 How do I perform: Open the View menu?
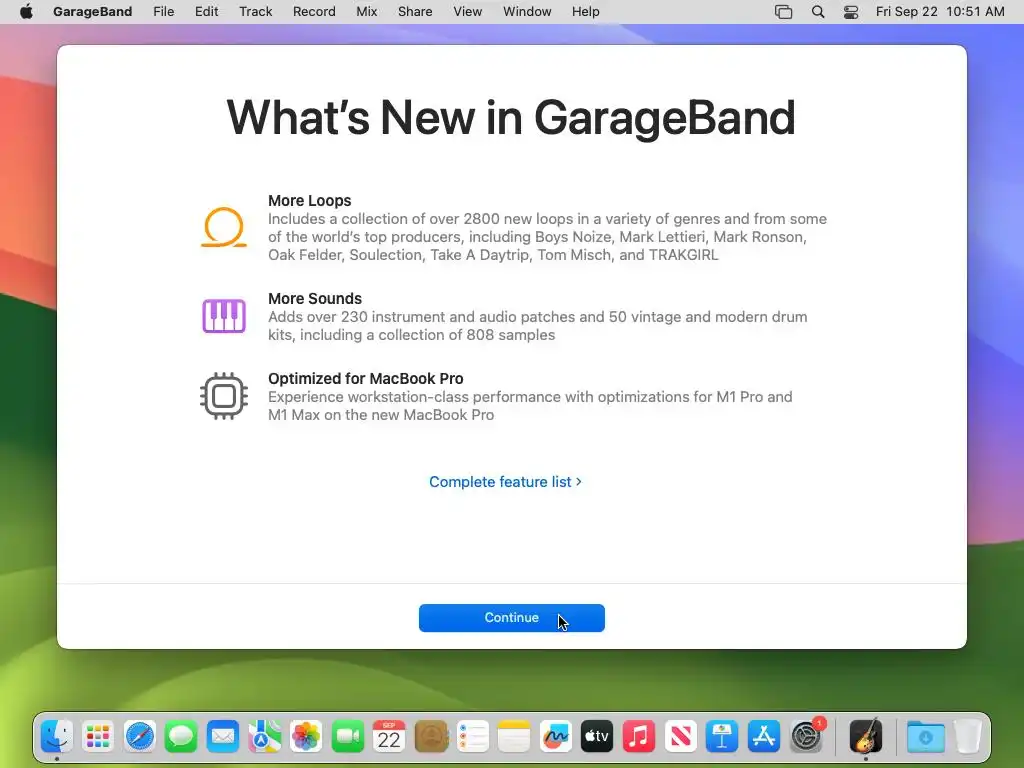tap(468, 12)
